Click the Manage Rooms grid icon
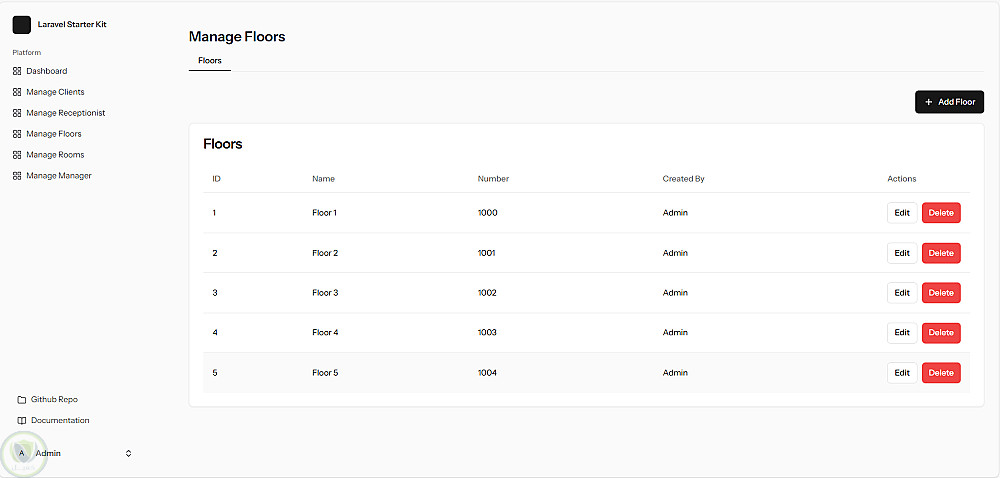 coord(17,155)
